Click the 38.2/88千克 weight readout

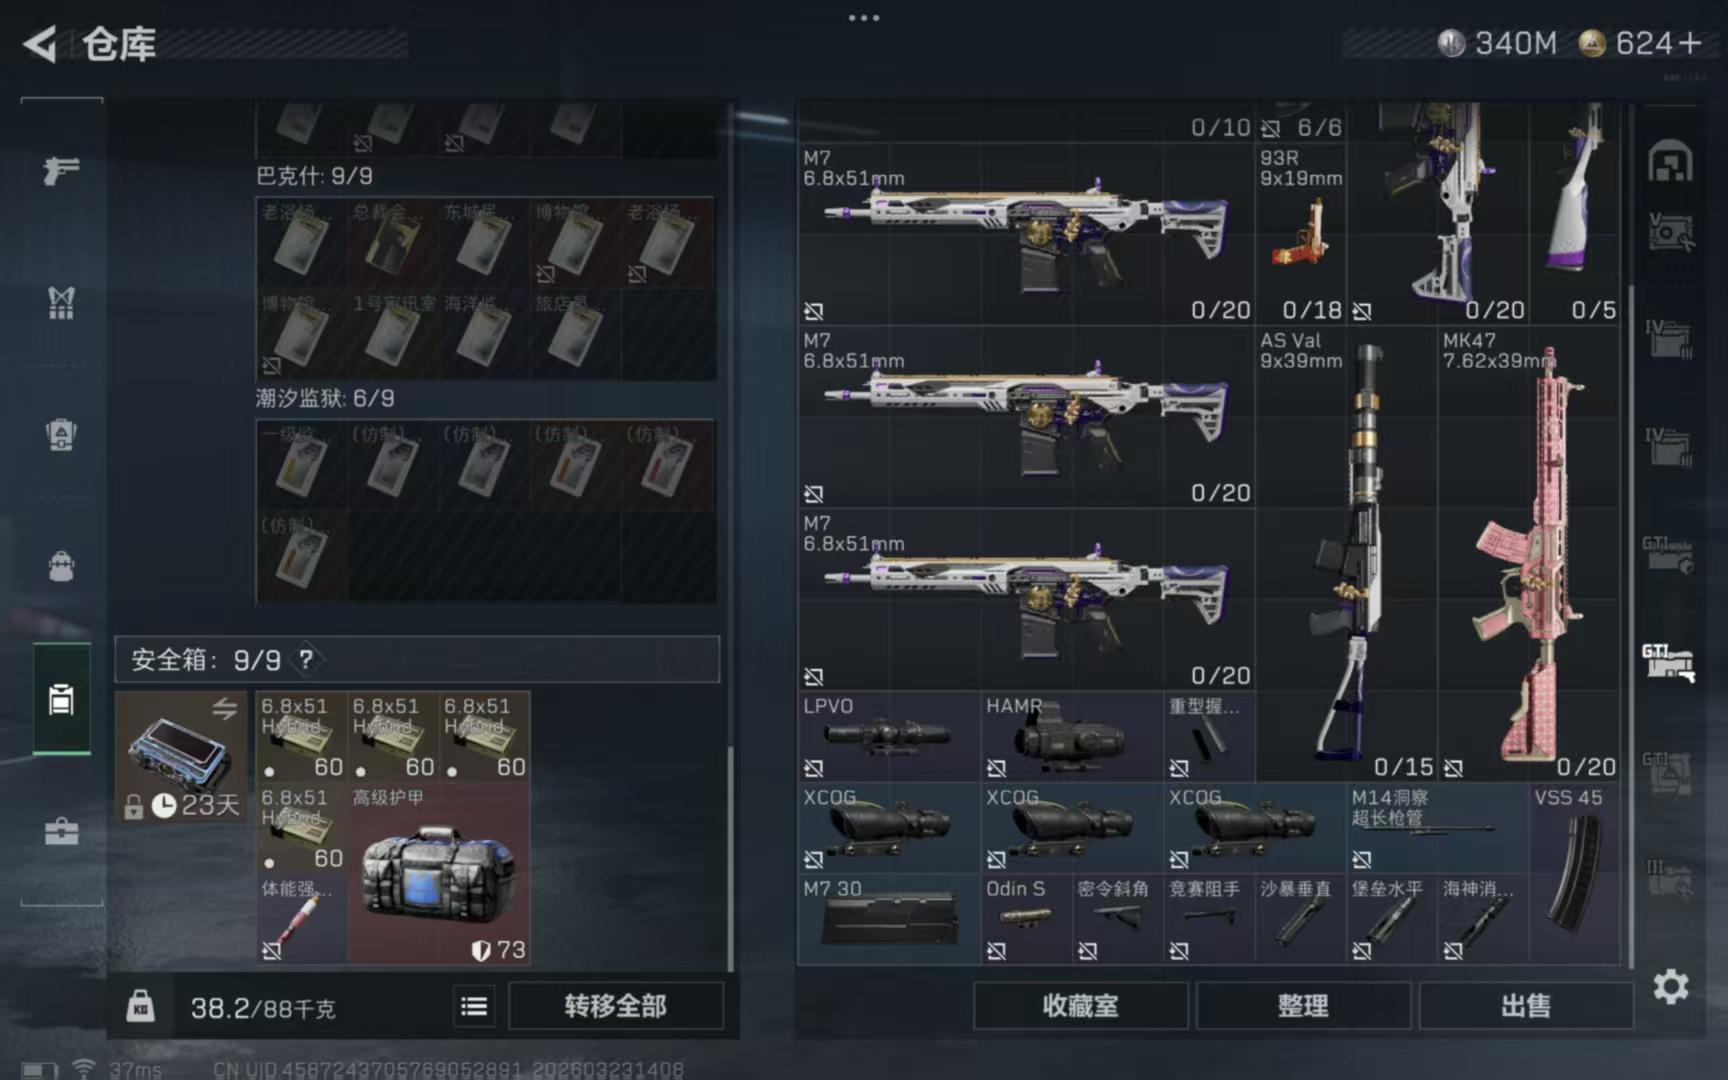pos(263,1008)
